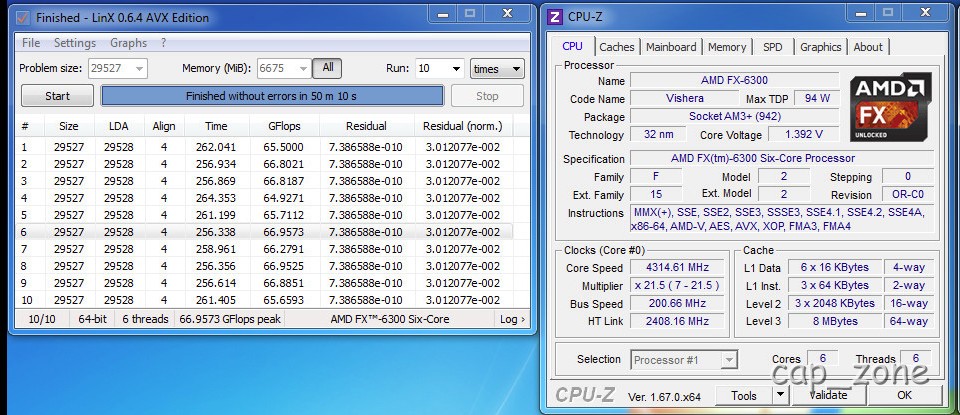Open the Tools dropdown arrow in CPU-Z
The height and width of the screenshot is (415, 960).
coord(780,396)
